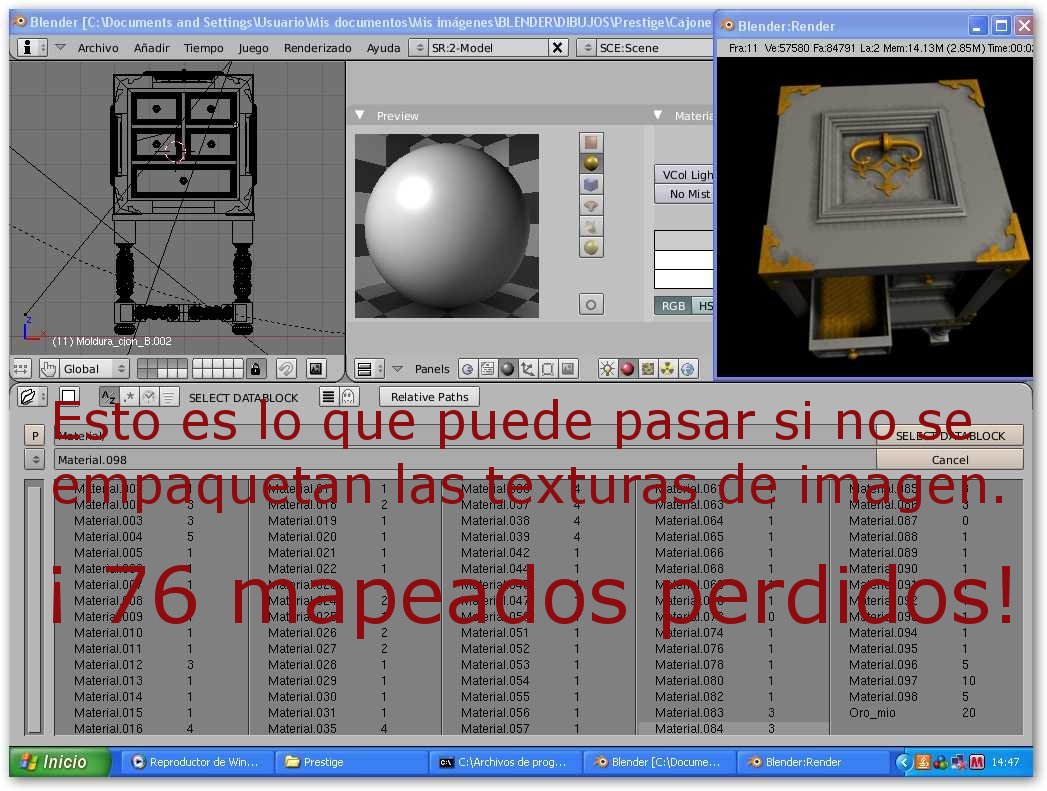Show Texture buttons icon
Screen dimensions: 1047x791
(647, 369)
